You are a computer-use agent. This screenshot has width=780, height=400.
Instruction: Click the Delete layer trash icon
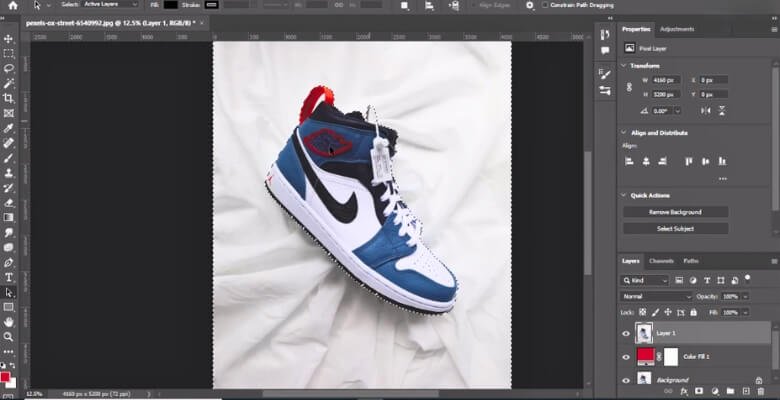760,392
